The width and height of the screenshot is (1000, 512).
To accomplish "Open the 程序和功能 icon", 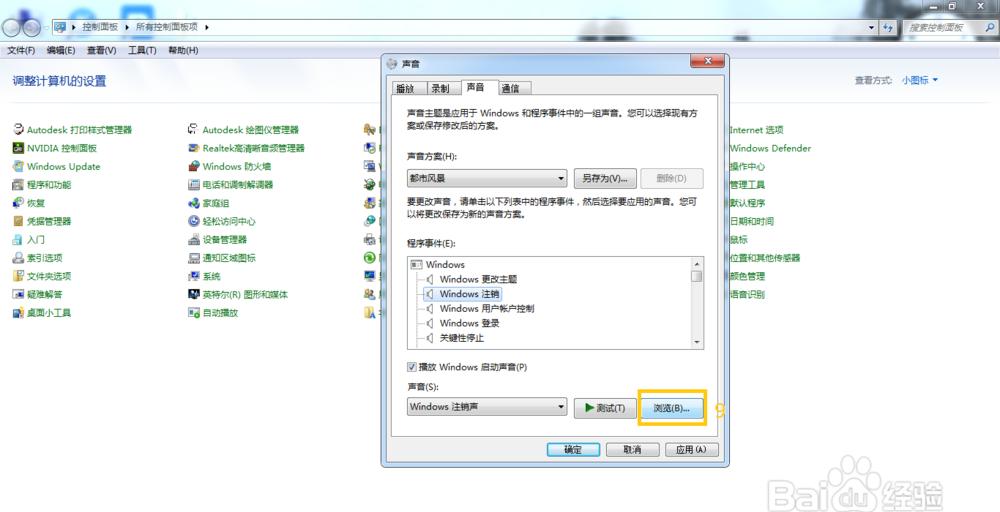I will pos(18,185).
